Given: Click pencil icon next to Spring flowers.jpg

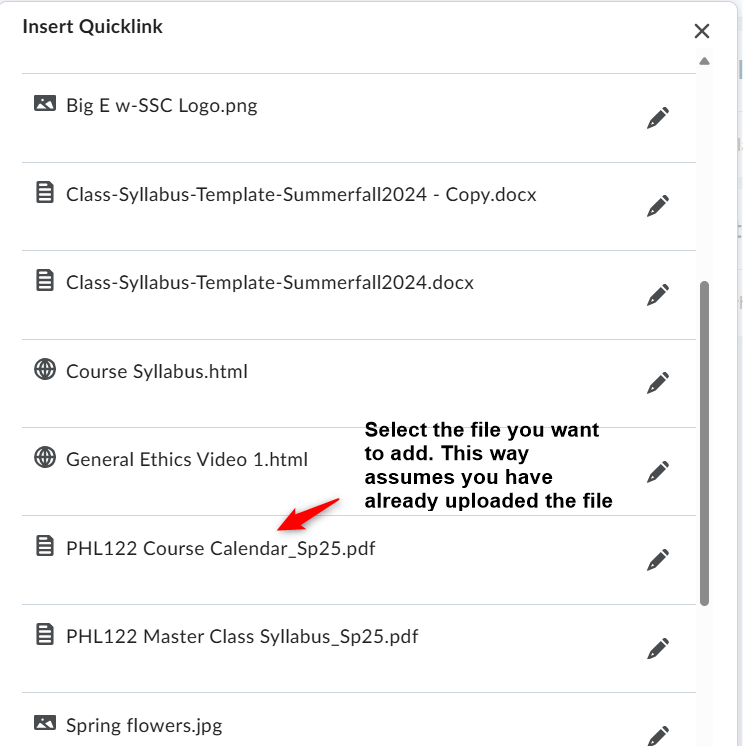Looking at the screenshot, I should point(658,736).
